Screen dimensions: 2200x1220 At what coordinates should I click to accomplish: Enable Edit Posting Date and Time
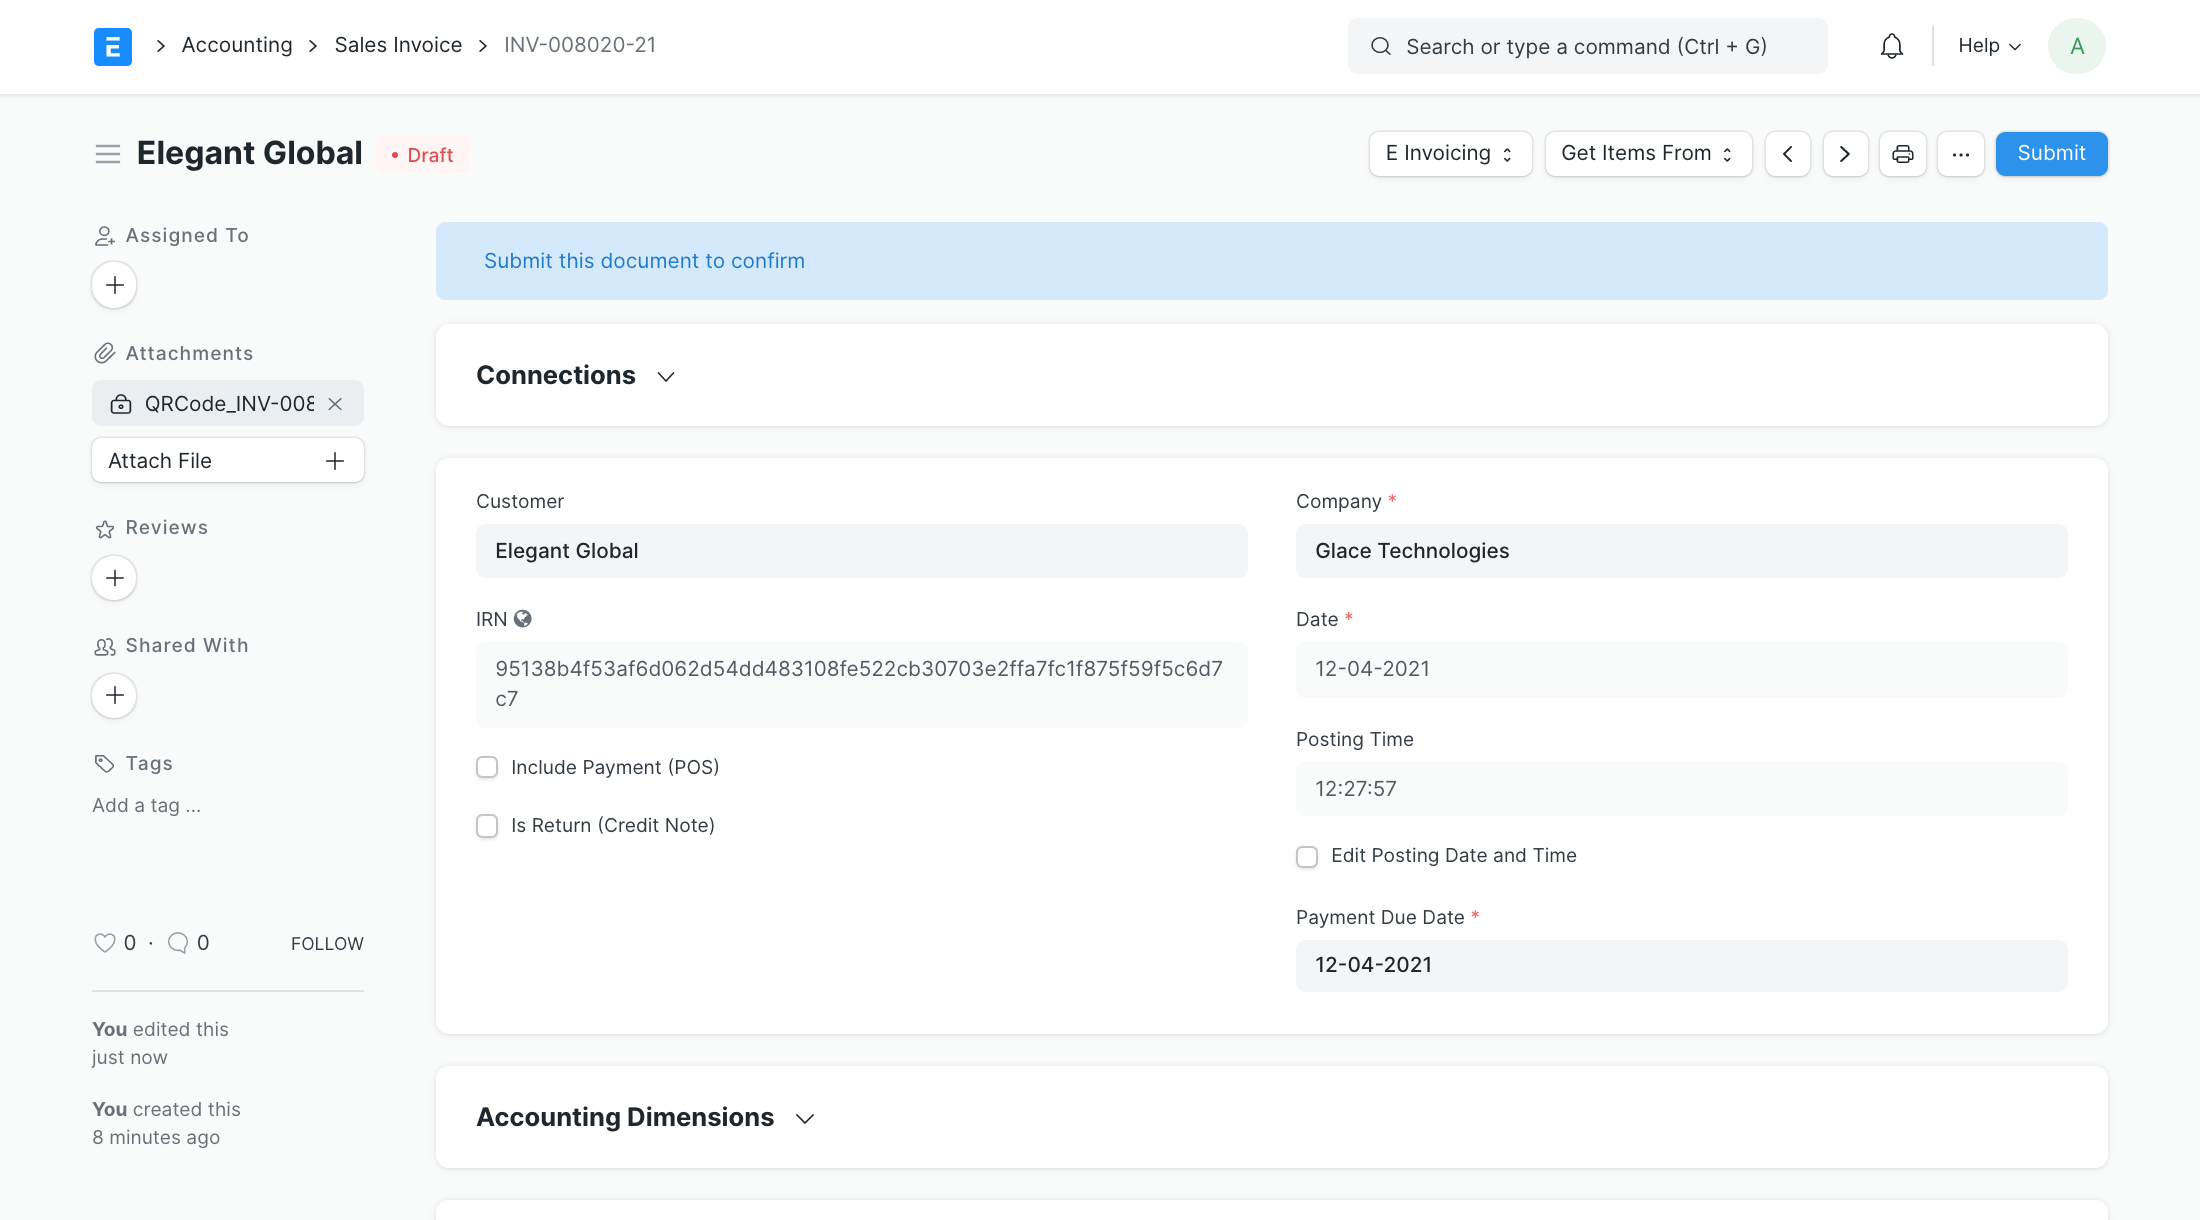tap(1307, 857)
